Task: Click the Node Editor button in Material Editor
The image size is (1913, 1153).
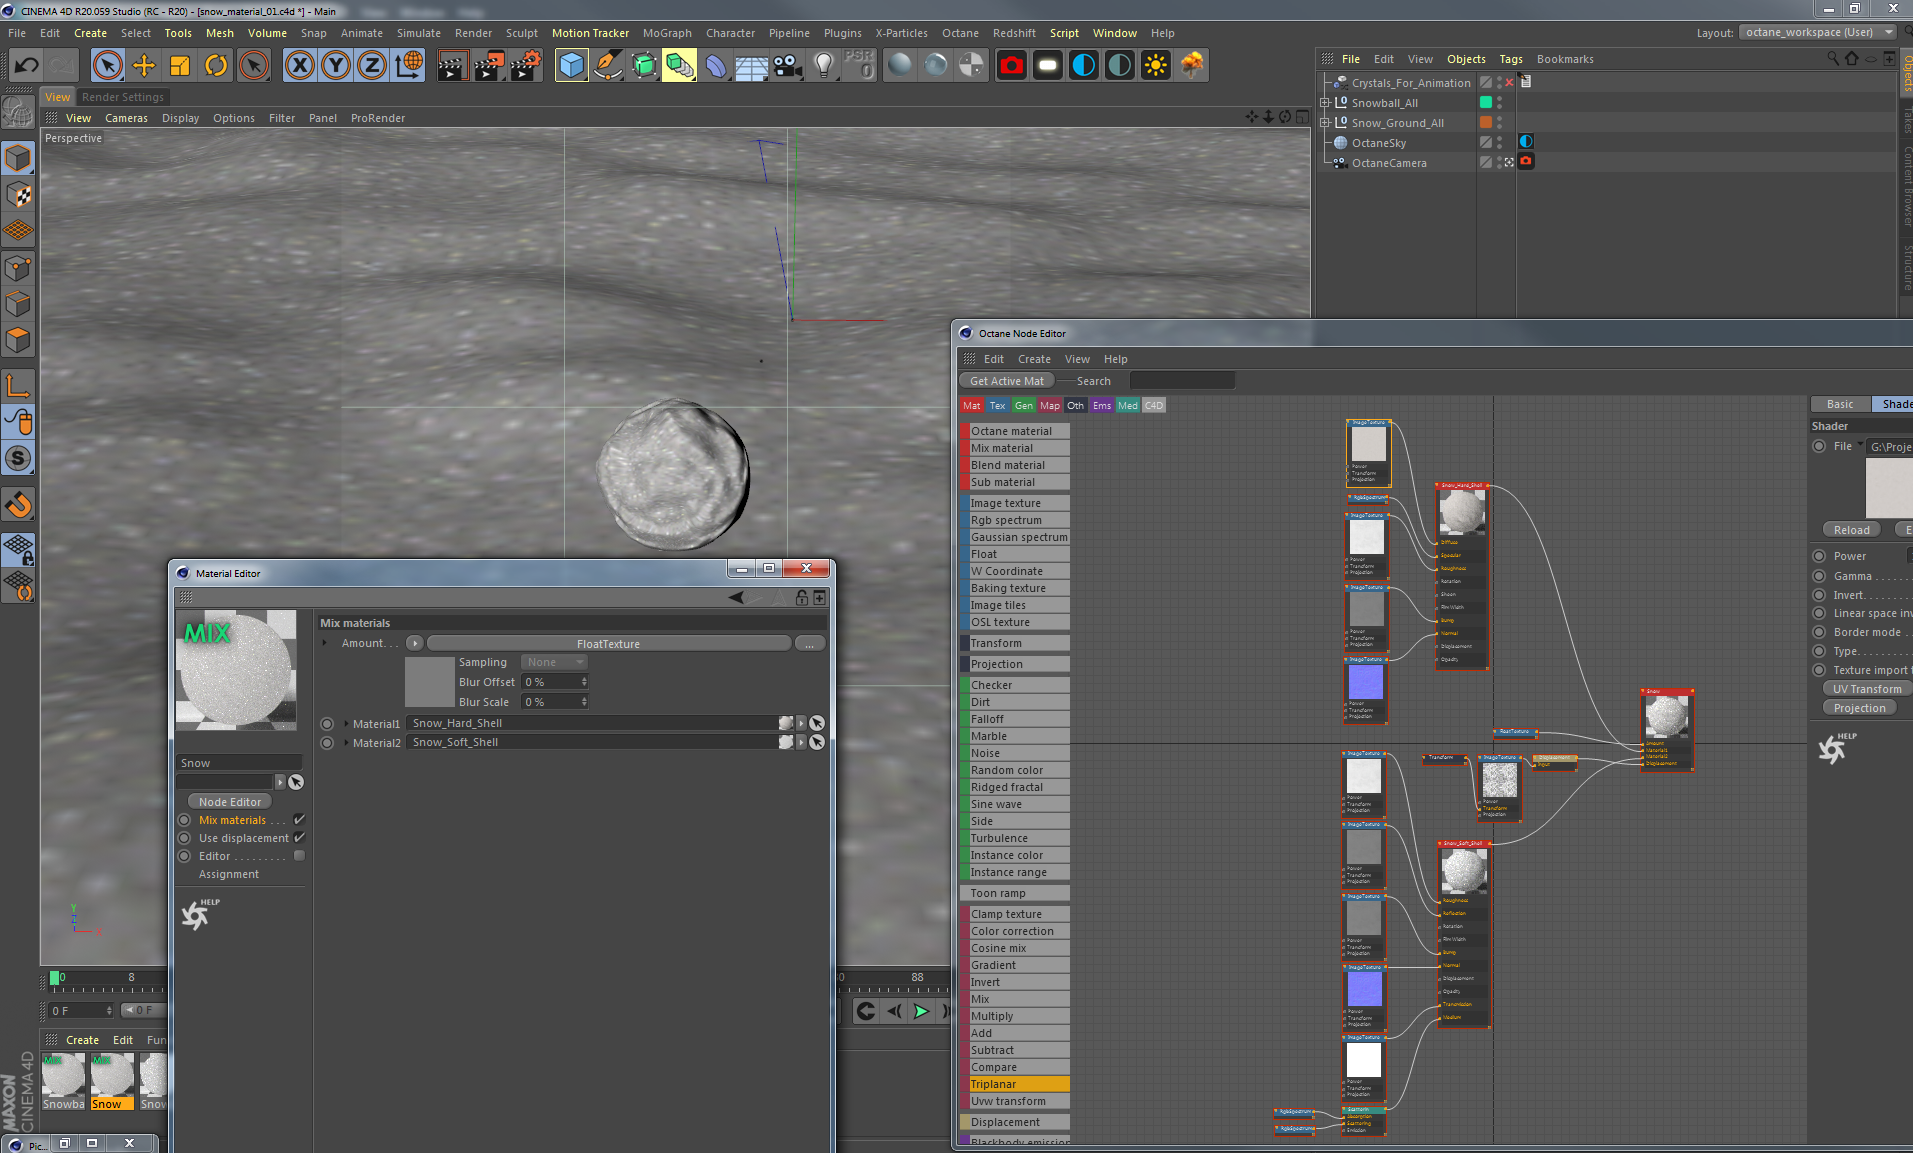Action: tap(228, 801)
